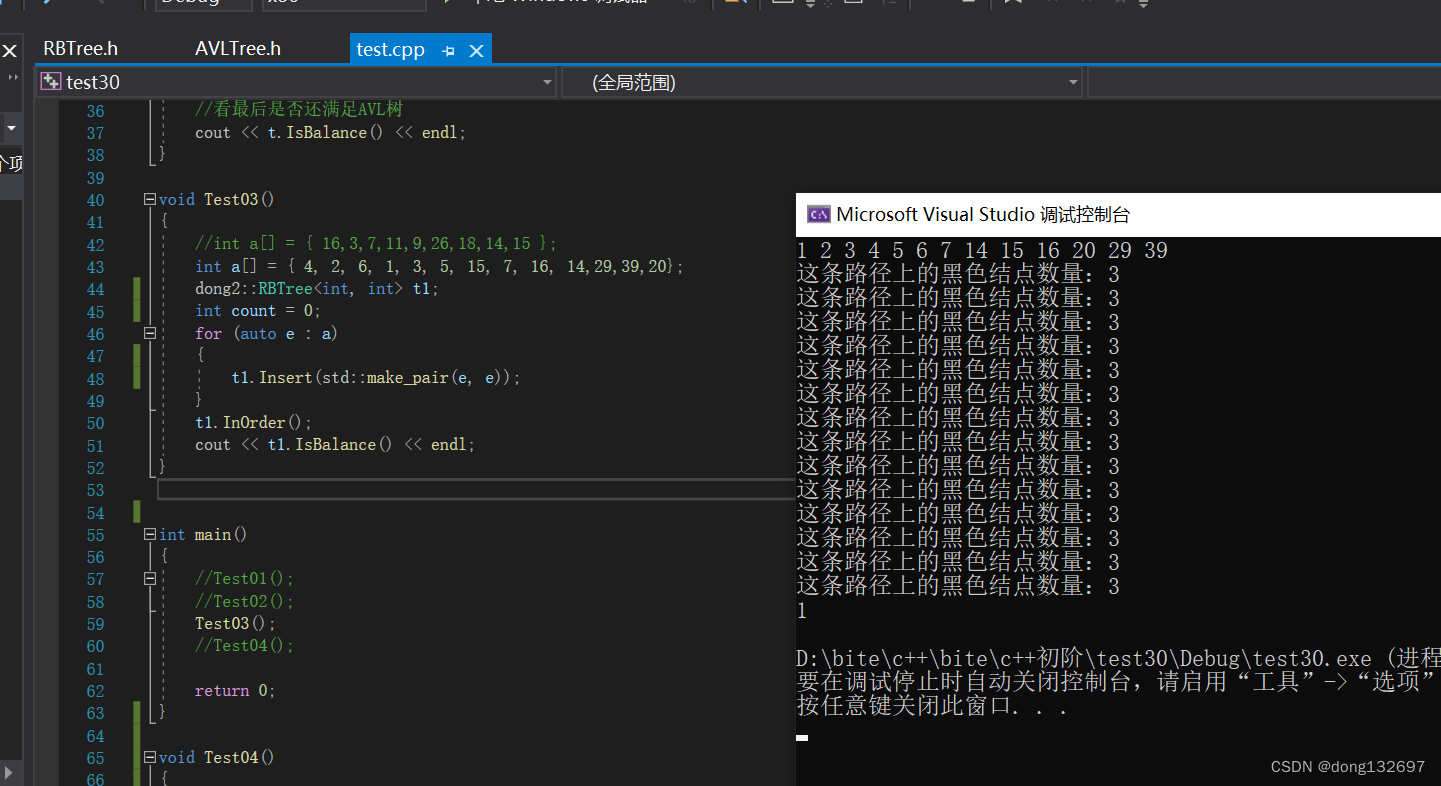Click the int main() declaration
Screen dimensions: 1441x786
click(x=203, y=534)
